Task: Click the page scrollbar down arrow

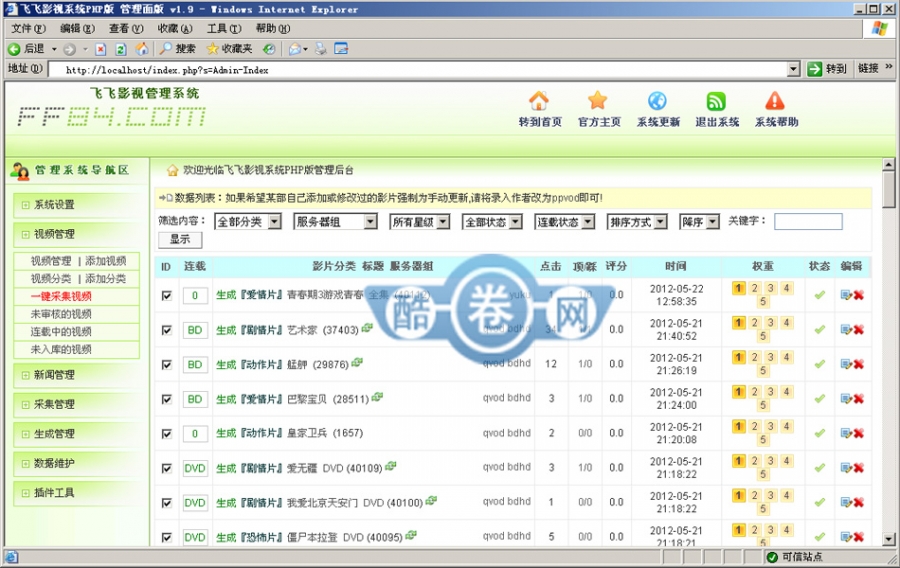Action: tap(889, 539)
